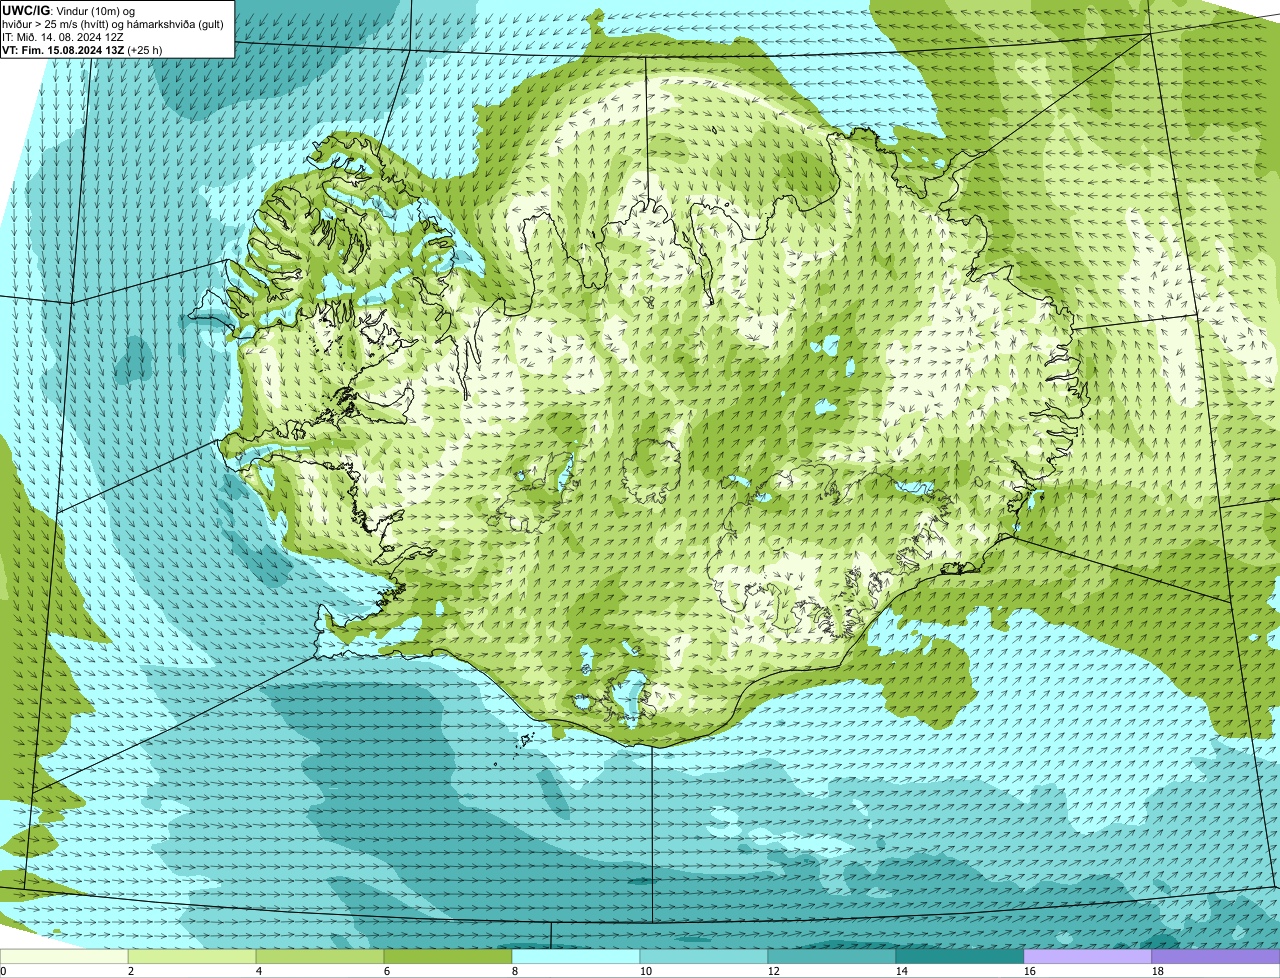1280x978 pixels.
Task: Select the 12–14 m/s medium teal legend swatch
Action: click(x=832, y=956)
